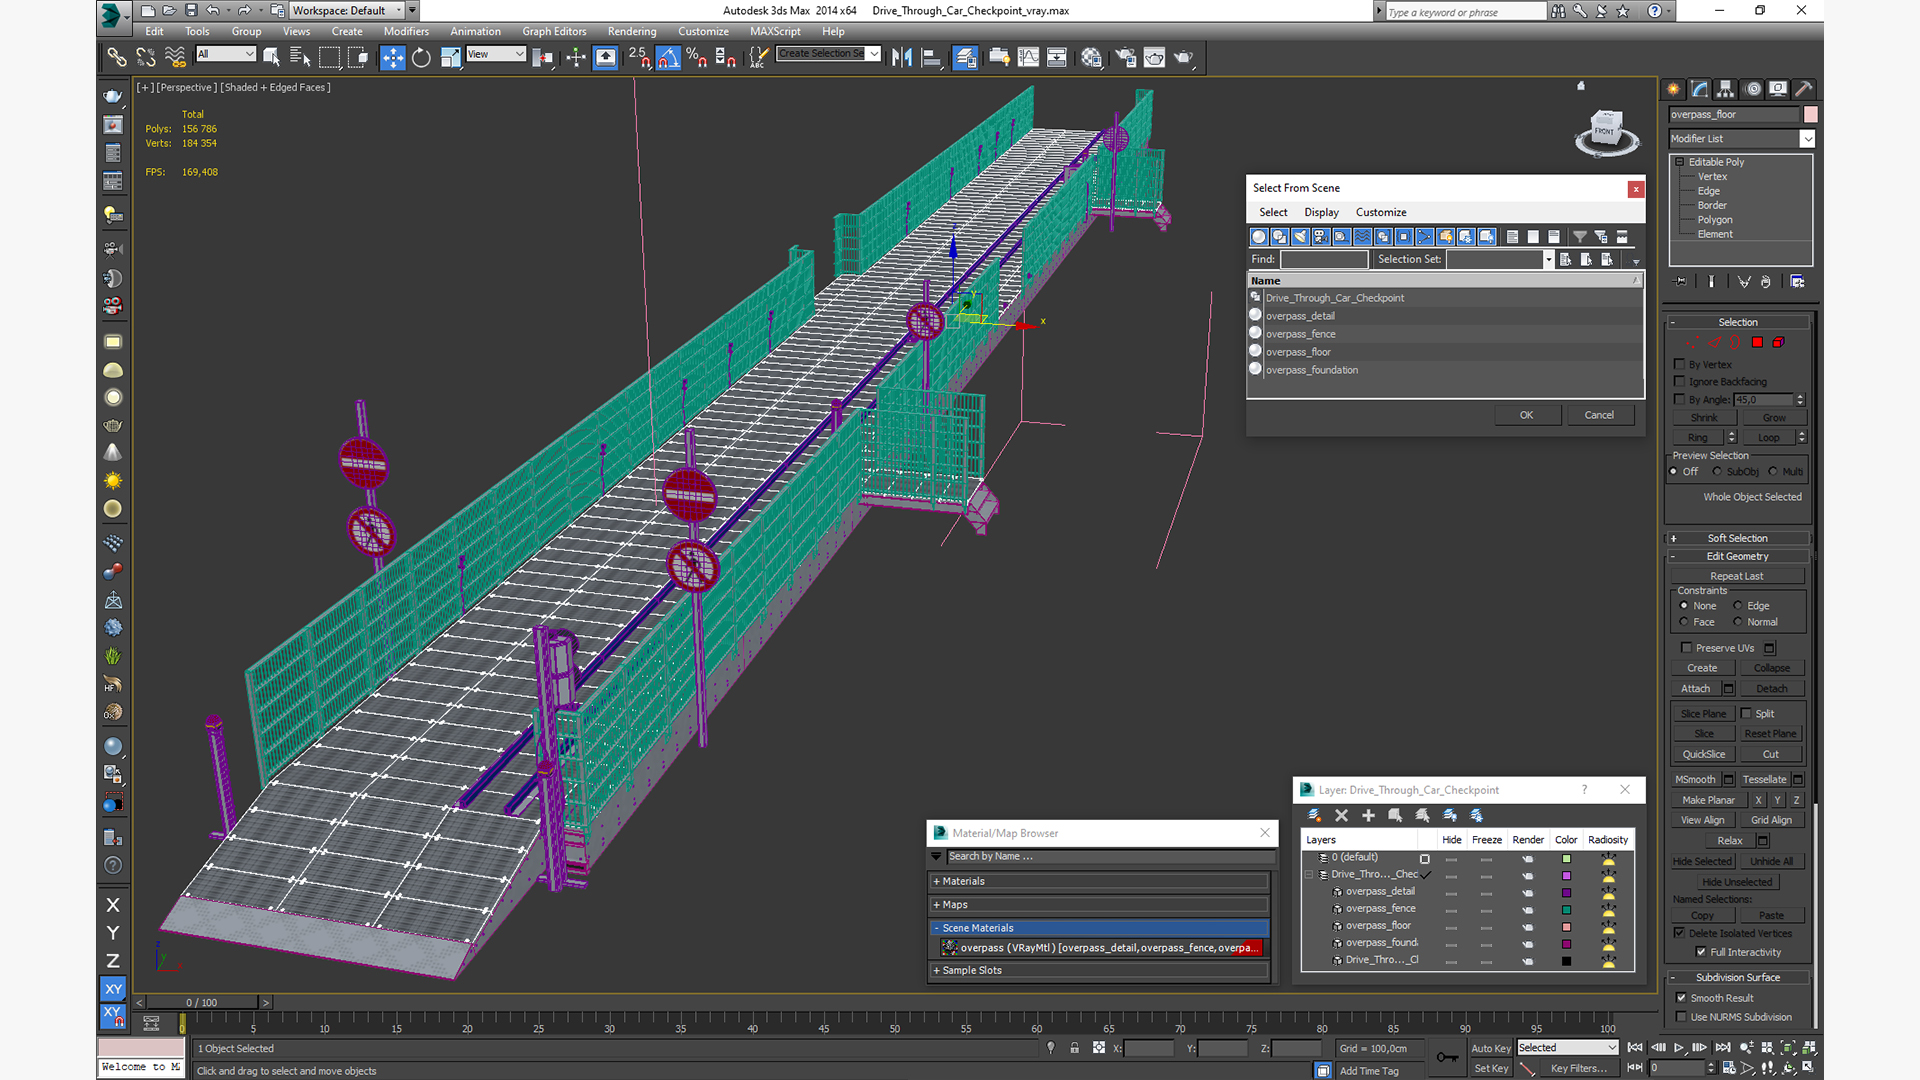Screen dimensions: 1920x1080
Task: Switch to the Hierarchy command panel tab
Action: click(1725, 89)
